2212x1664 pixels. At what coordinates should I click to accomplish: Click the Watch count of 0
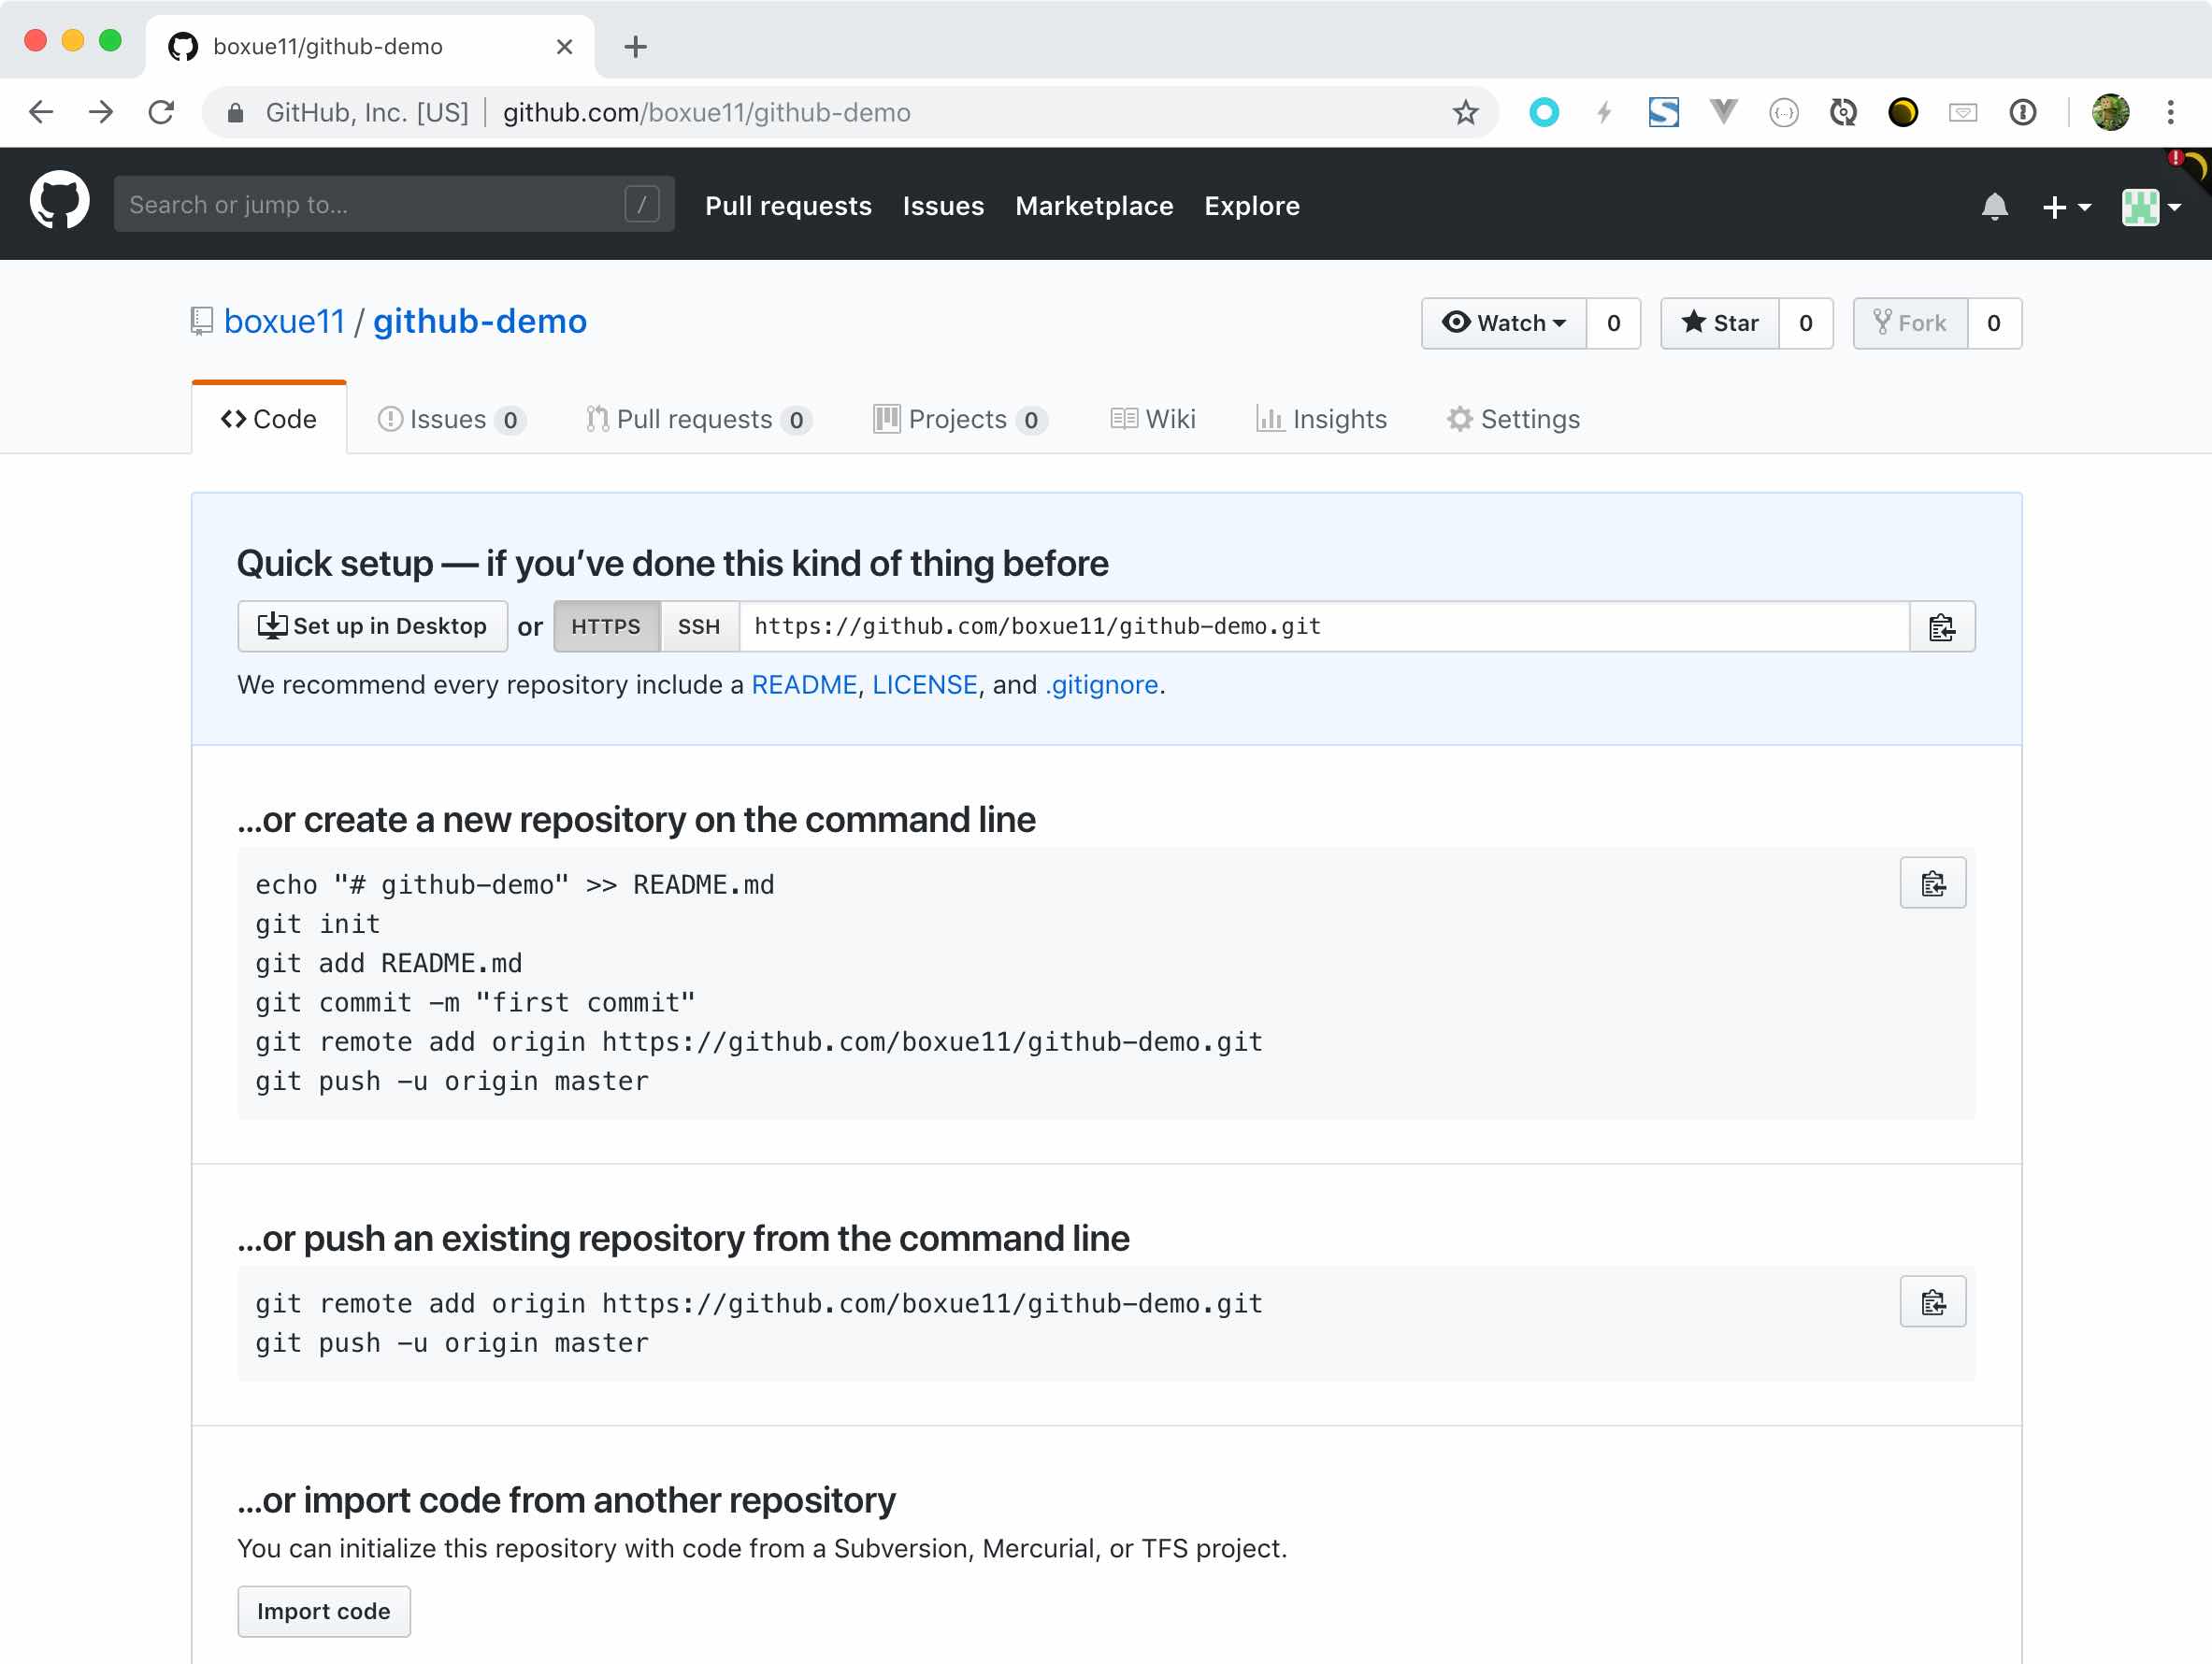tap(1613, 323)
